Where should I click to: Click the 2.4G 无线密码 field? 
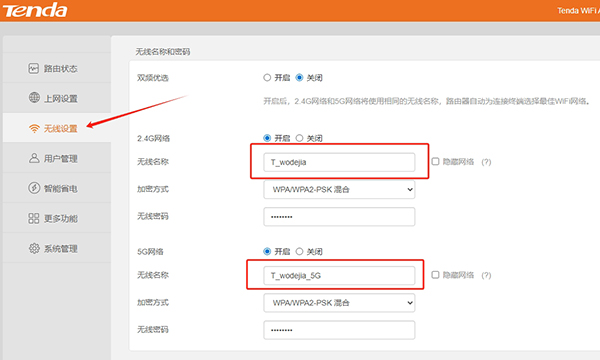[x=339, y=217]
